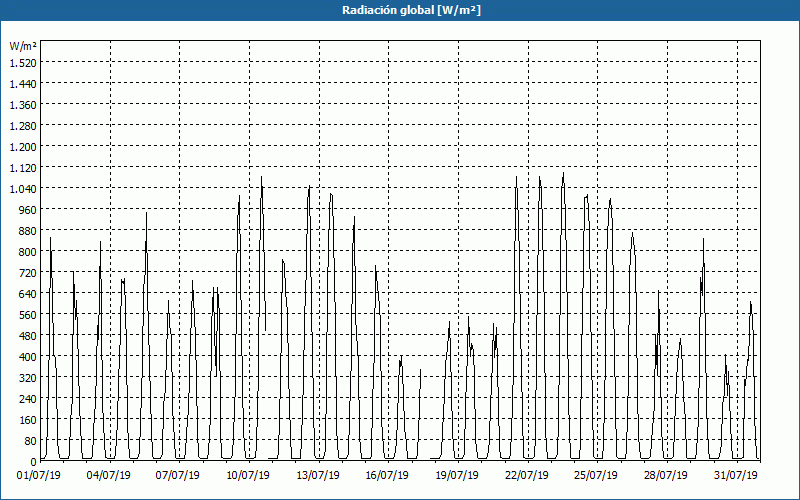
Task: Click the 1.520 y-axis value
Action: (x=23, y=62)
